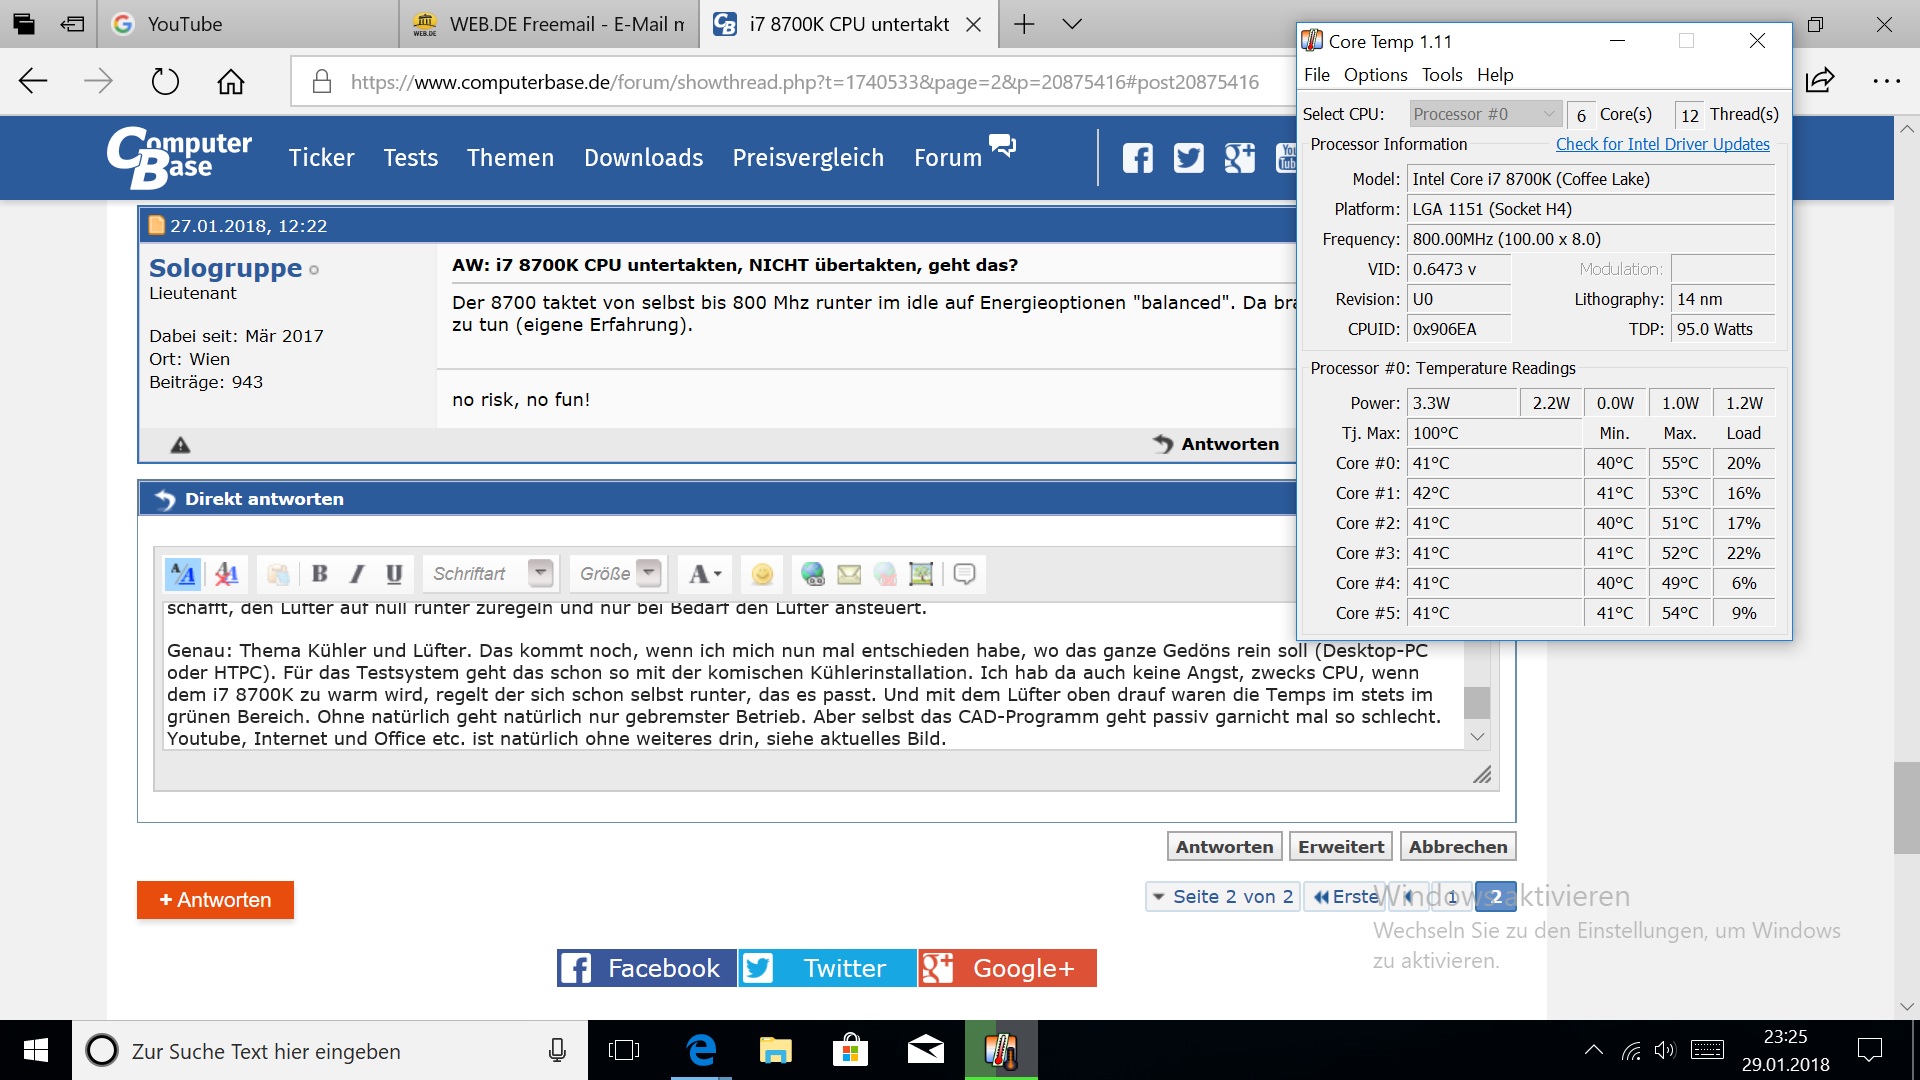Screen dimensions: 1920x1080
Task: Click Check for Intel Driver Updates link
Action: click(1662, 144)
